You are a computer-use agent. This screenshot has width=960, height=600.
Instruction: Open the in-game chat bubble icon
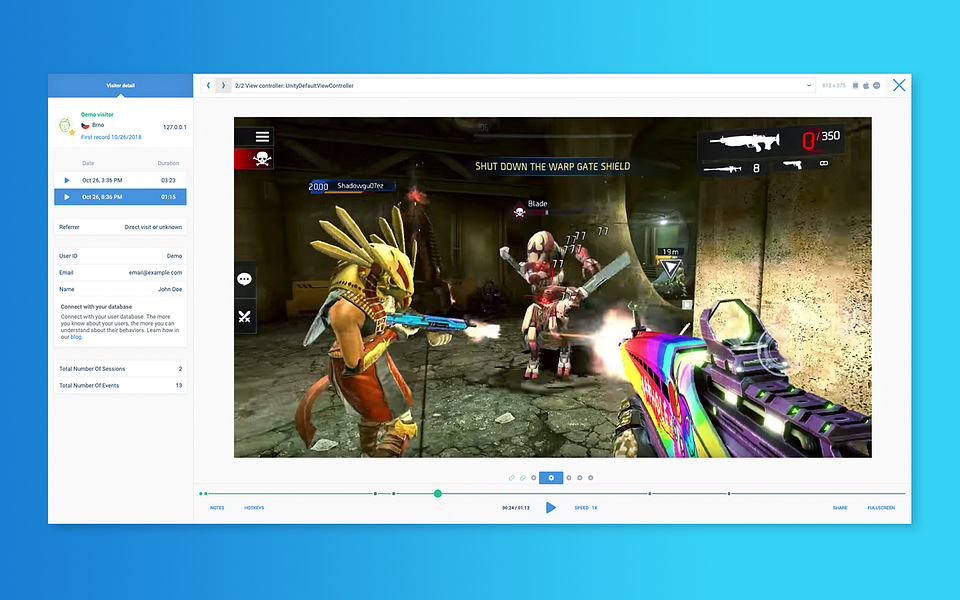[x=244, y=280]
